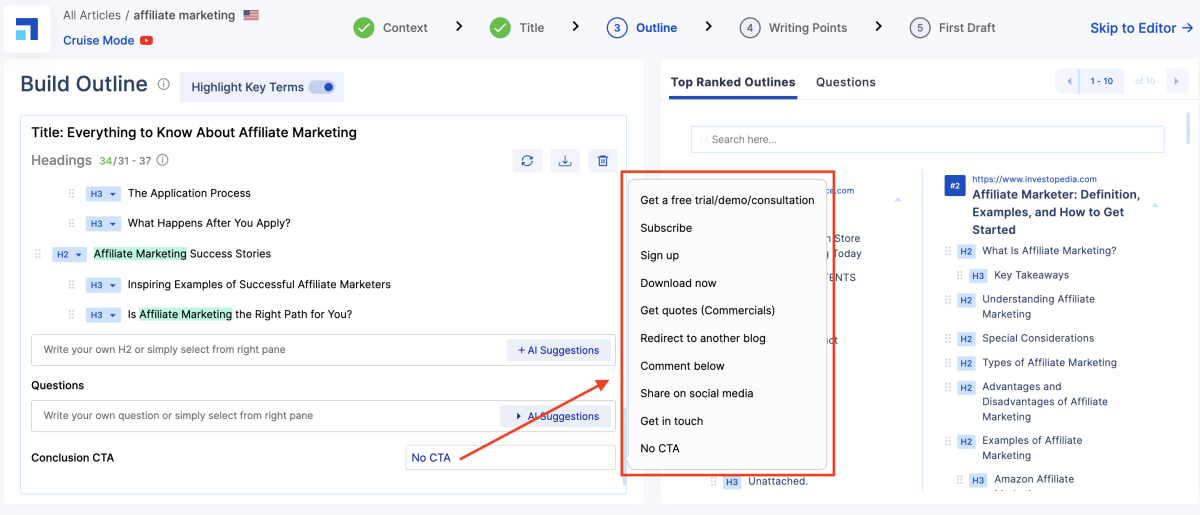Click the download outline icon
This screenshot has width=1200, height=515.
point(564,160)
